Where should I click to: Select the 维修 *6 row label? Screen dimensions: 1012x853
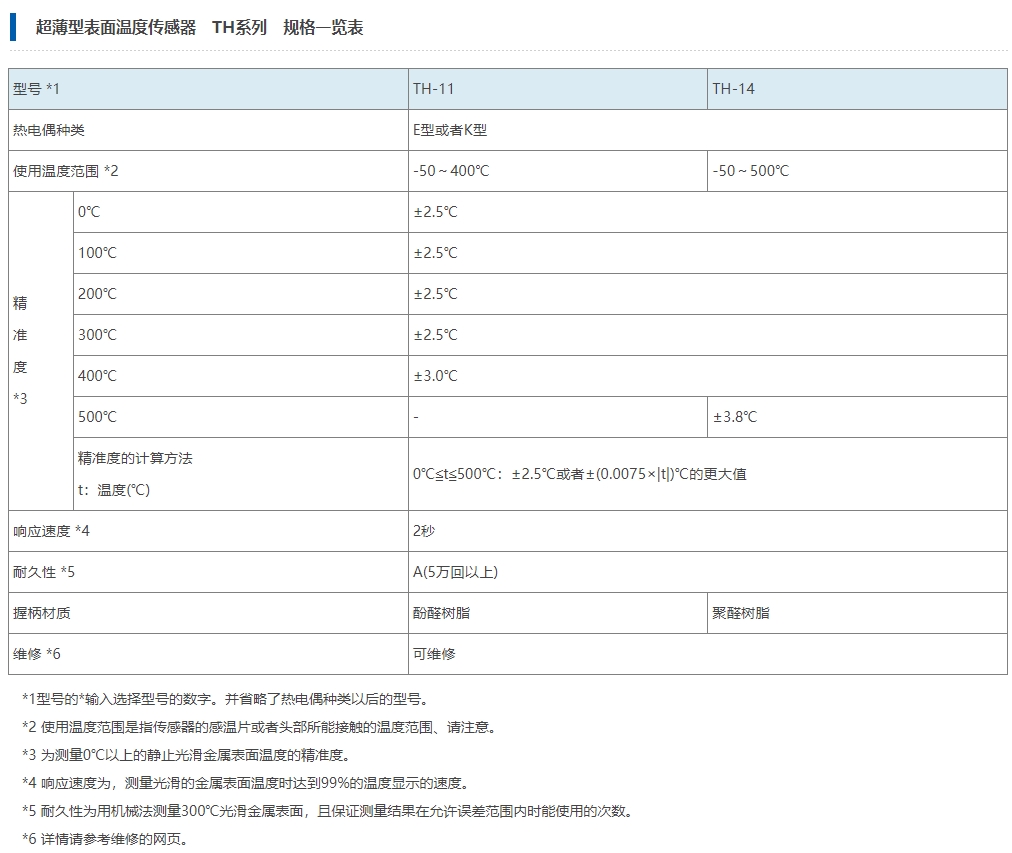37,654
